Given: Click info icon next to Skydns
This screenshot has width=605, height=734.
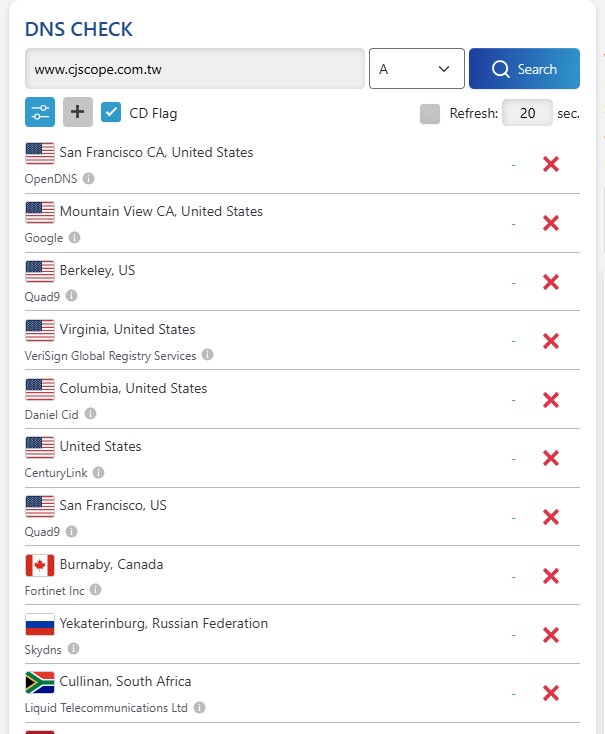Looking at the screenshot, I should click(74, 649).
